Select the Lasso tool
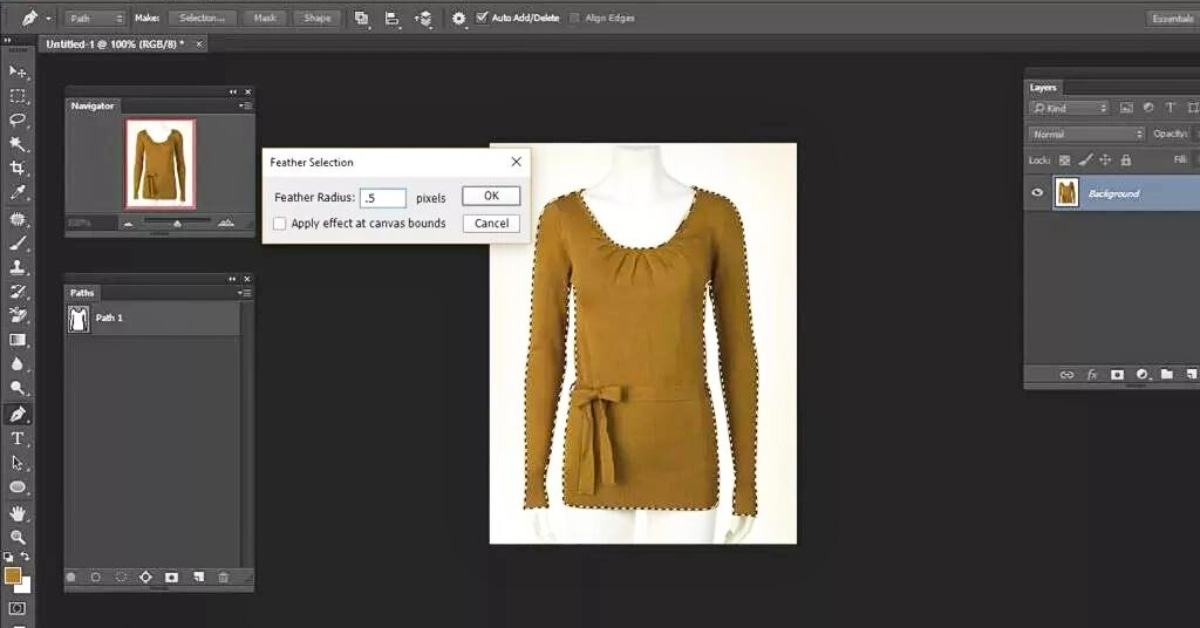 (x=17, y=120)
